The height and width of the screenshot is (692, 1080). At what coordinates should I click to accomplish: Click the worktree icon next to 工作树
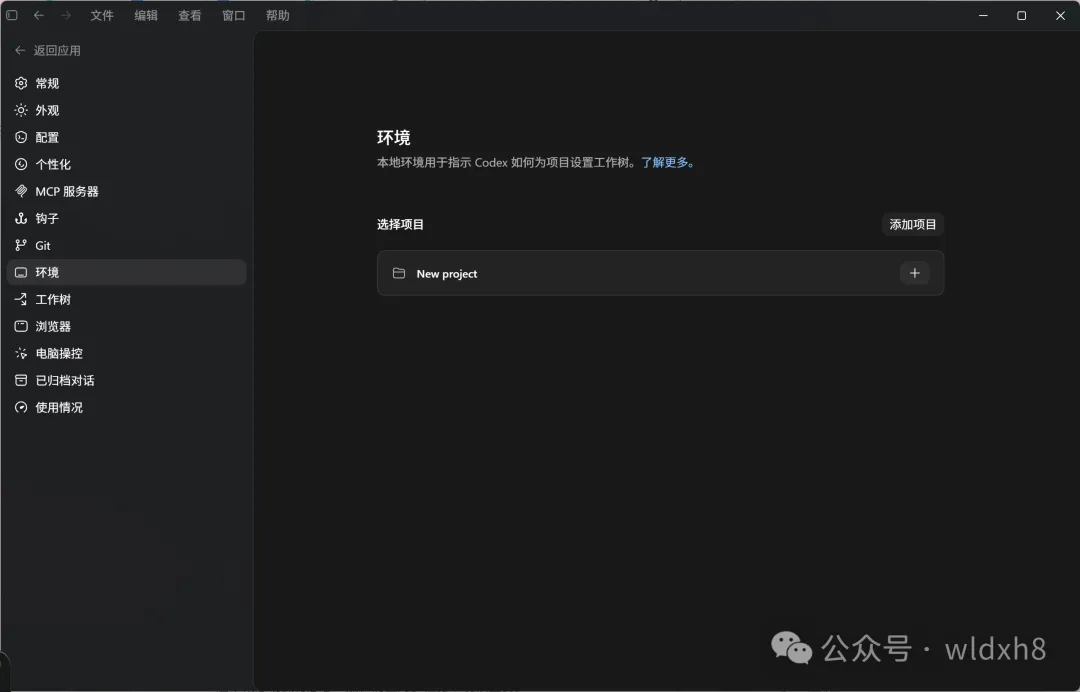tap(21, 299)
